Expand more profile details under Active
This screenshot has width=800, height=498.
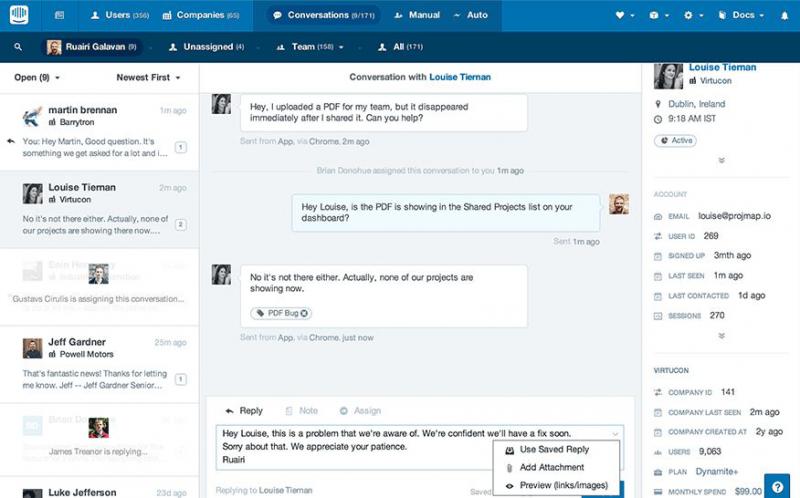click(720, 160)
